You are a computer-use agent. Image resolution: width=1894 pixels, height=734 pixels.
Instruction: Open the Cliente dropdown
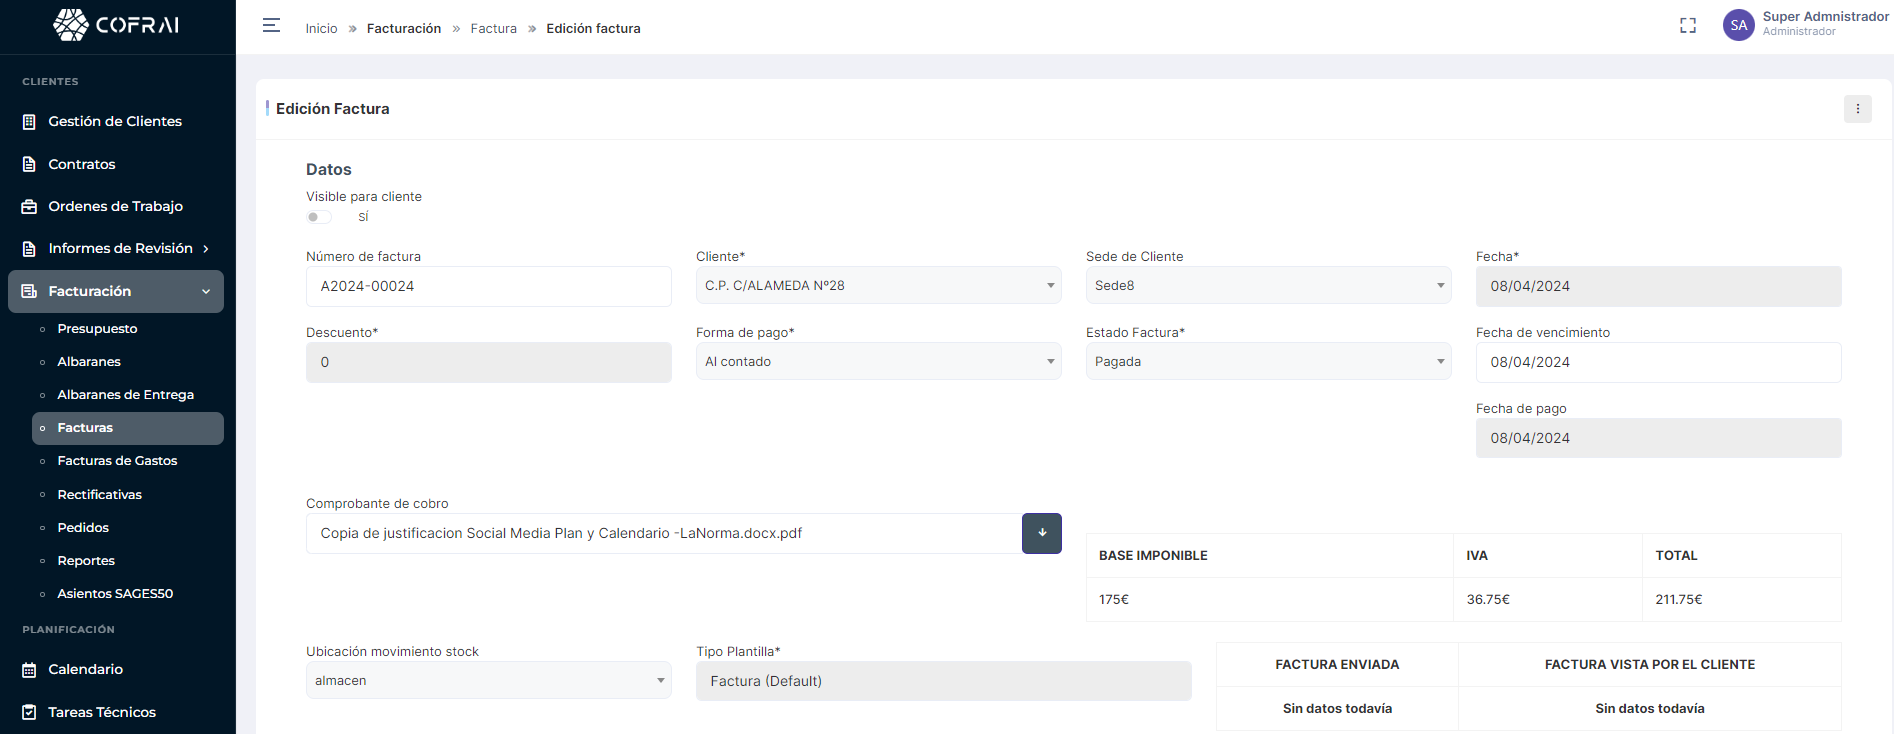878,286
